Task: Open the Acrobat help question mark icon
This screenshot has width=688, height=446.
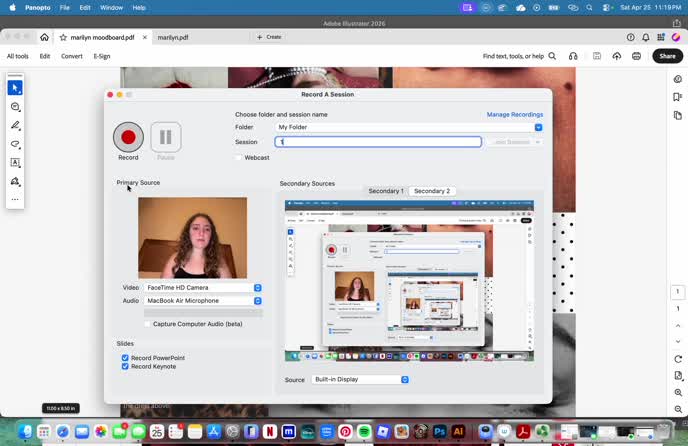Action: [631, 37]
